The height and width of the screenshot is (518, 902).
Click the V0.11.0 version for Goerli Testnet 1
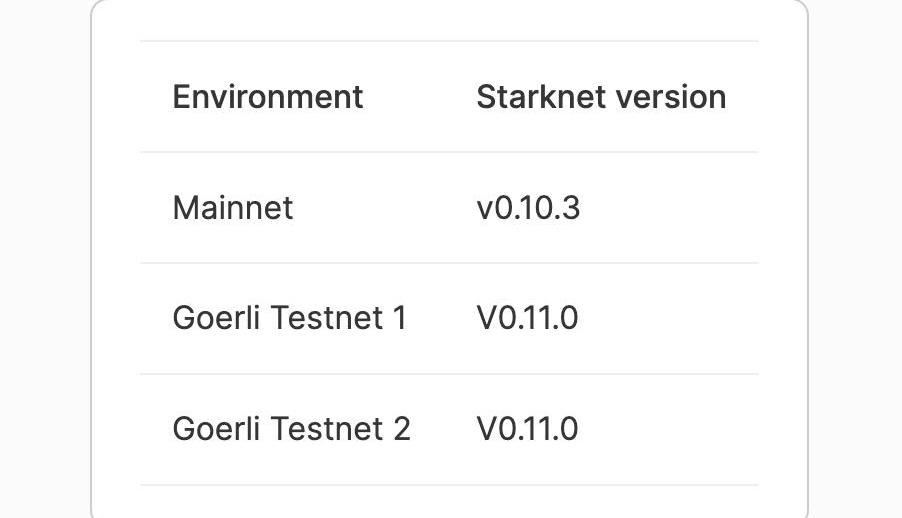(527, 319)
